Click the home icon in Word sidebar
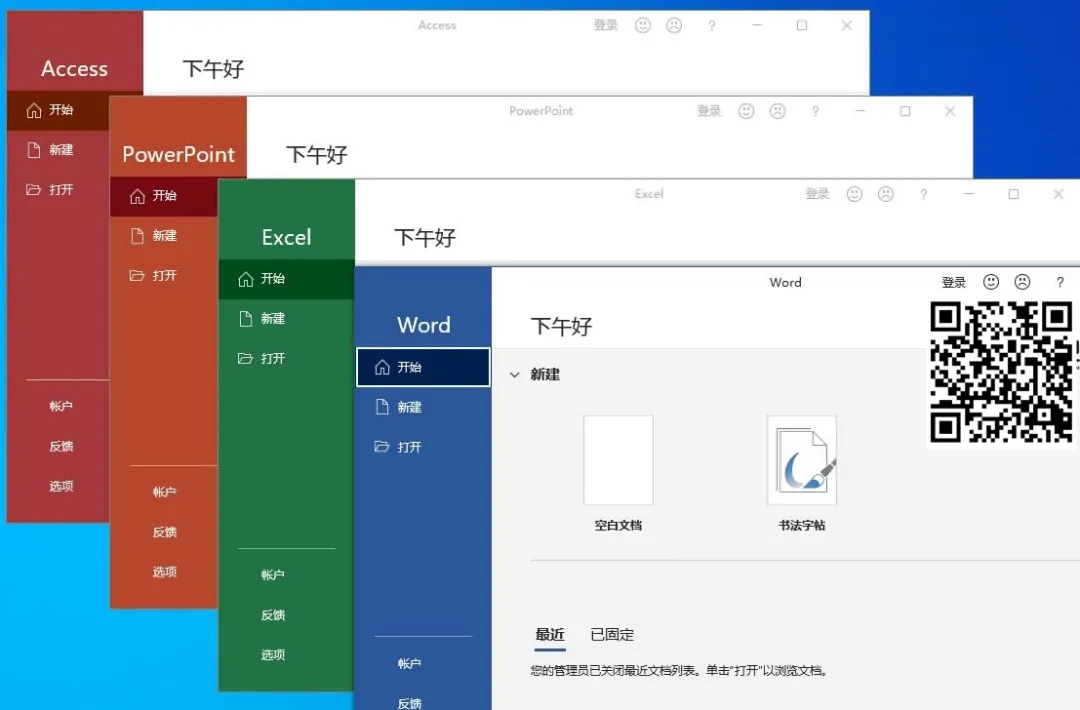1080x710 pixels. [382, 367]
